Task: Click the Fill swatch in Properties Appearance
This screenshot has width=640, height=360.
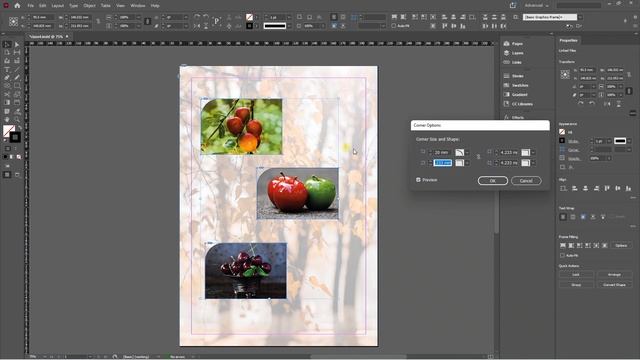Action: click(562, 132)
